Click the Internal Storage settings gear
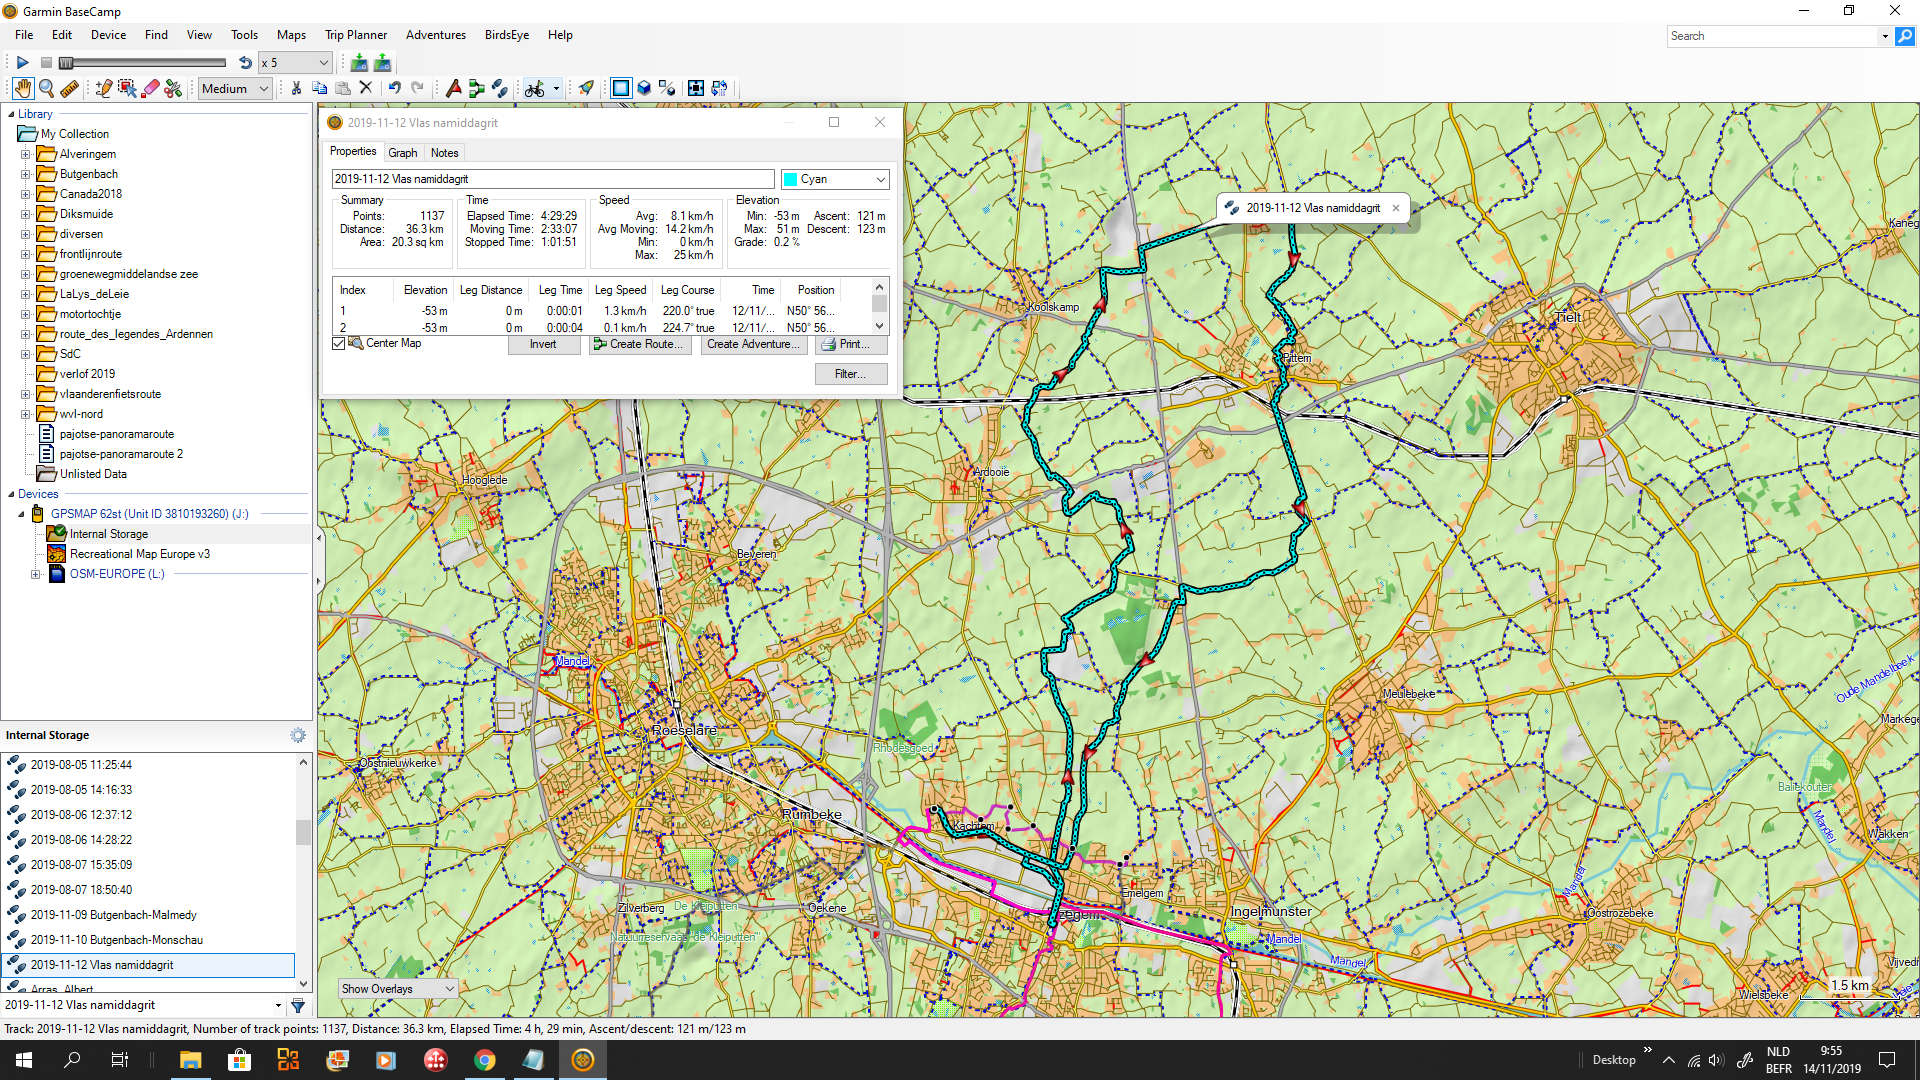Viewport: 1920px width, 1080px height. (x=298, y=735)
